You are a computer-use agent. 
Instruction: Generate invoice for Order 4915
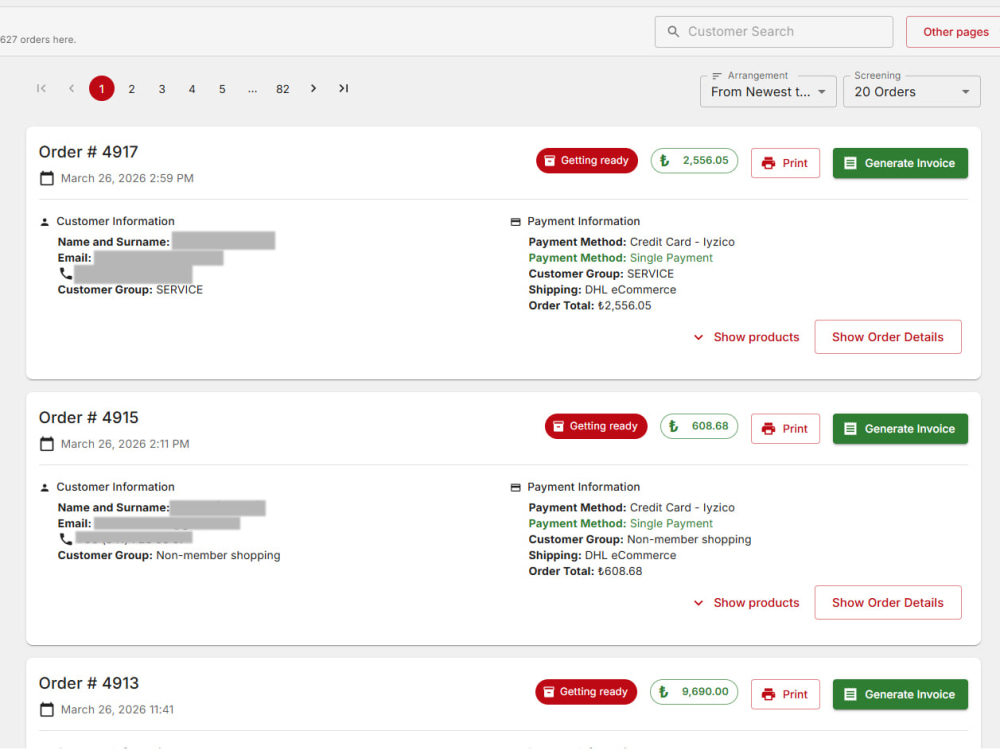point(900,429)
